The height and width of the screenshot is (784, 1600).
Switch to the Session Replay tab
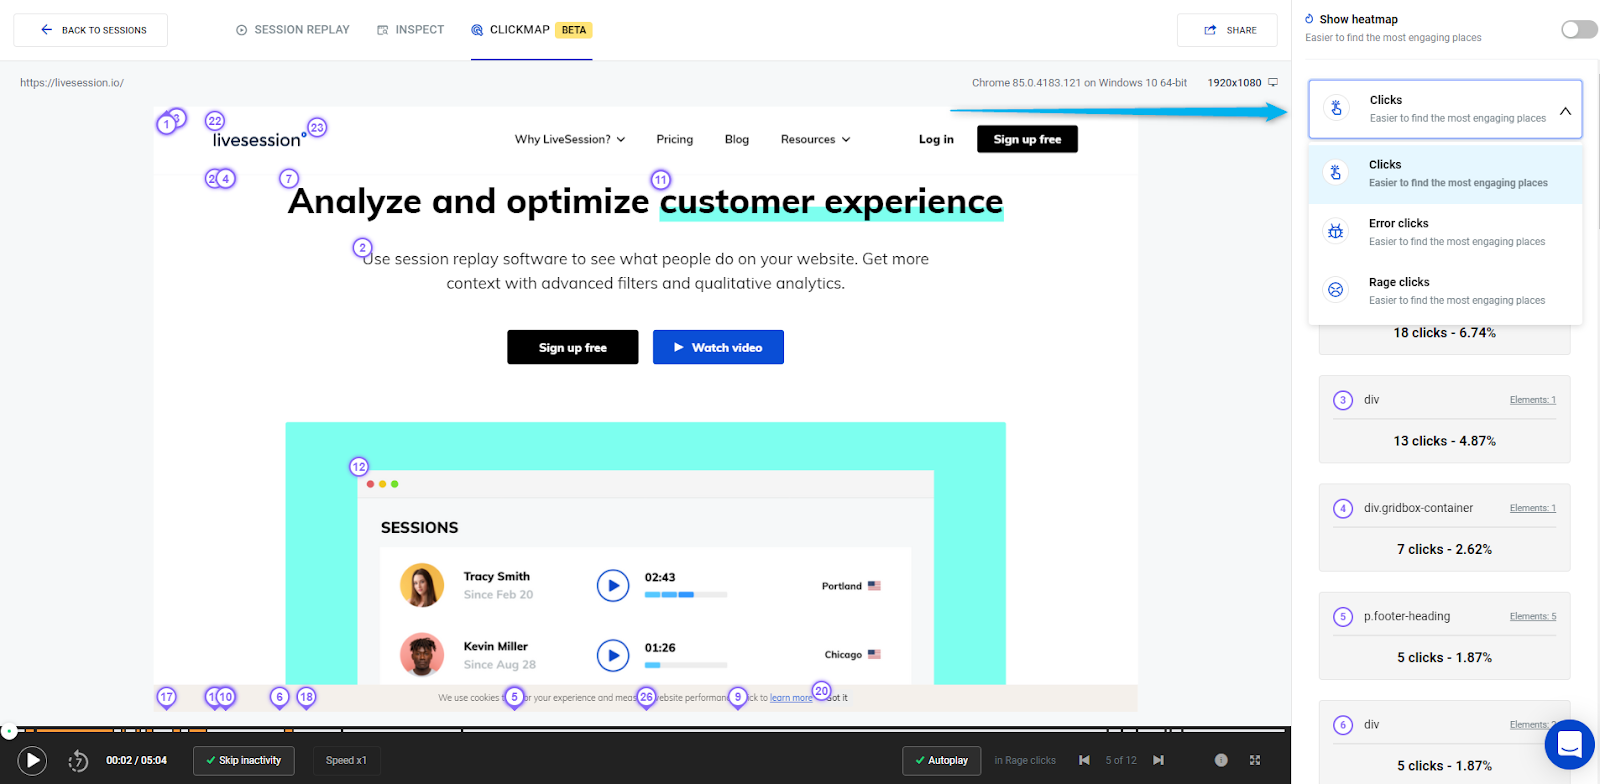point(293,30)
